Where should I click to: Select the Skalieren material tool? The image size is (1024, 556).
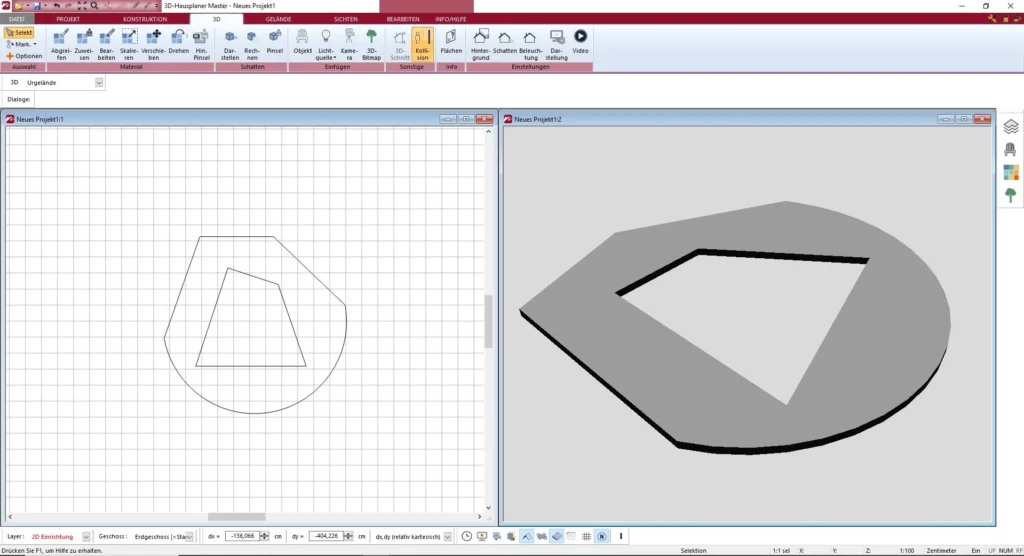point(129,44)
